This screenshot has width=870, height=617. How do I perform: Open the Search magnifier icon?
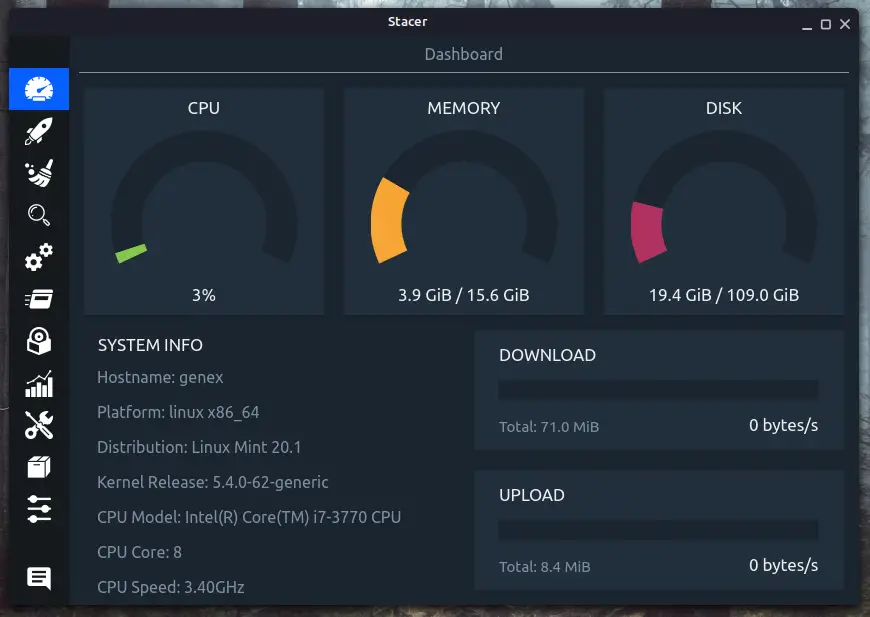point(39,215)
